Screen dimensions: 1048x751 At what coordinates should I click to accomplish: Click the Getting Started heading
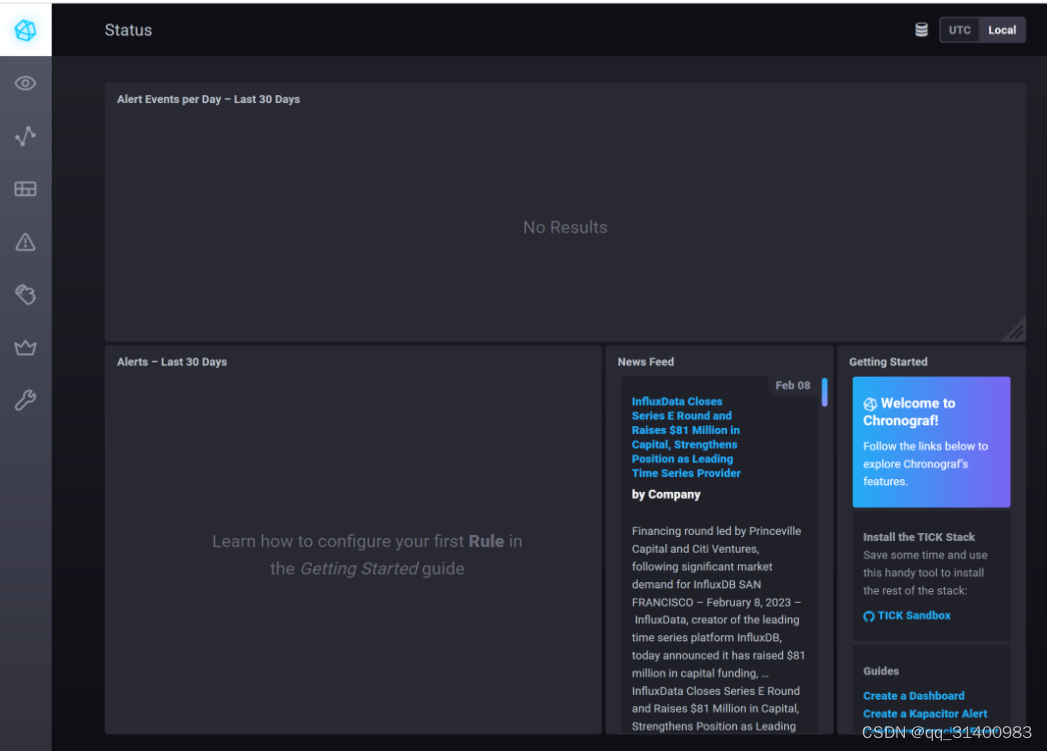tap(888, 361)
